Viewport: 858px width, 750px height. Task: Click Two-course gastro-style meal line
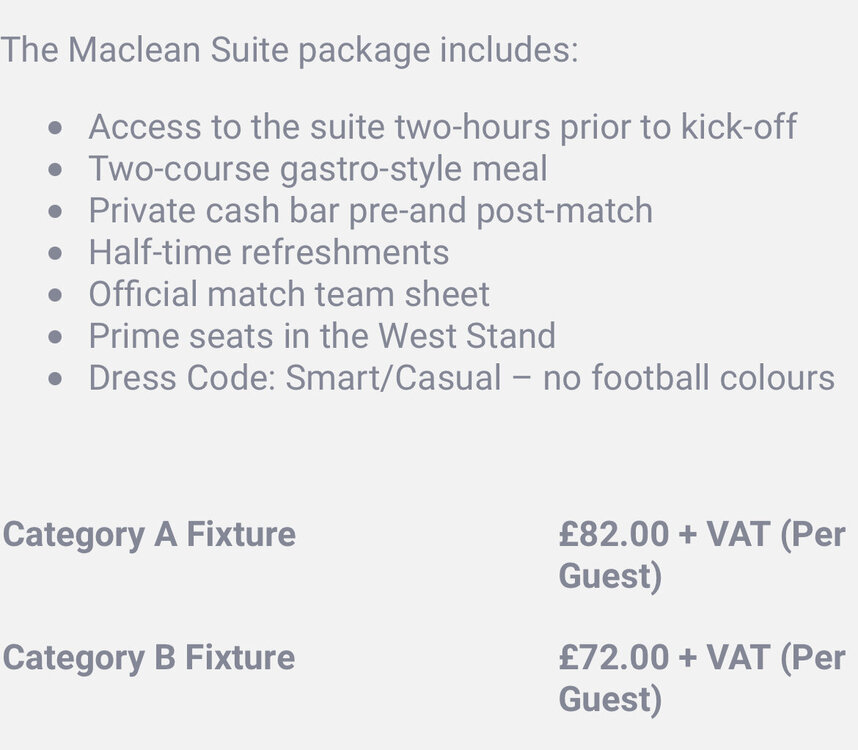coord(318,168)
